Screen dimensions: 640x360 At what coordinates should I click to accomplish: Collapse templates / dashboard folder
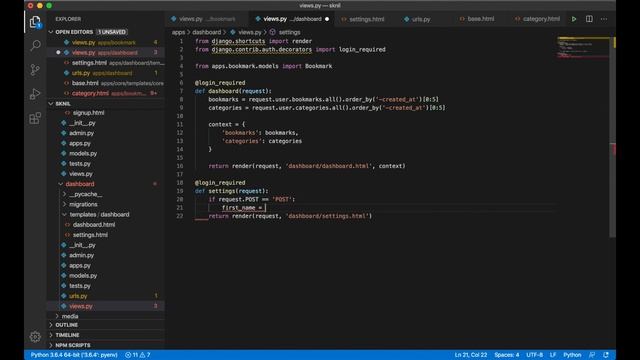pos(64,215)
